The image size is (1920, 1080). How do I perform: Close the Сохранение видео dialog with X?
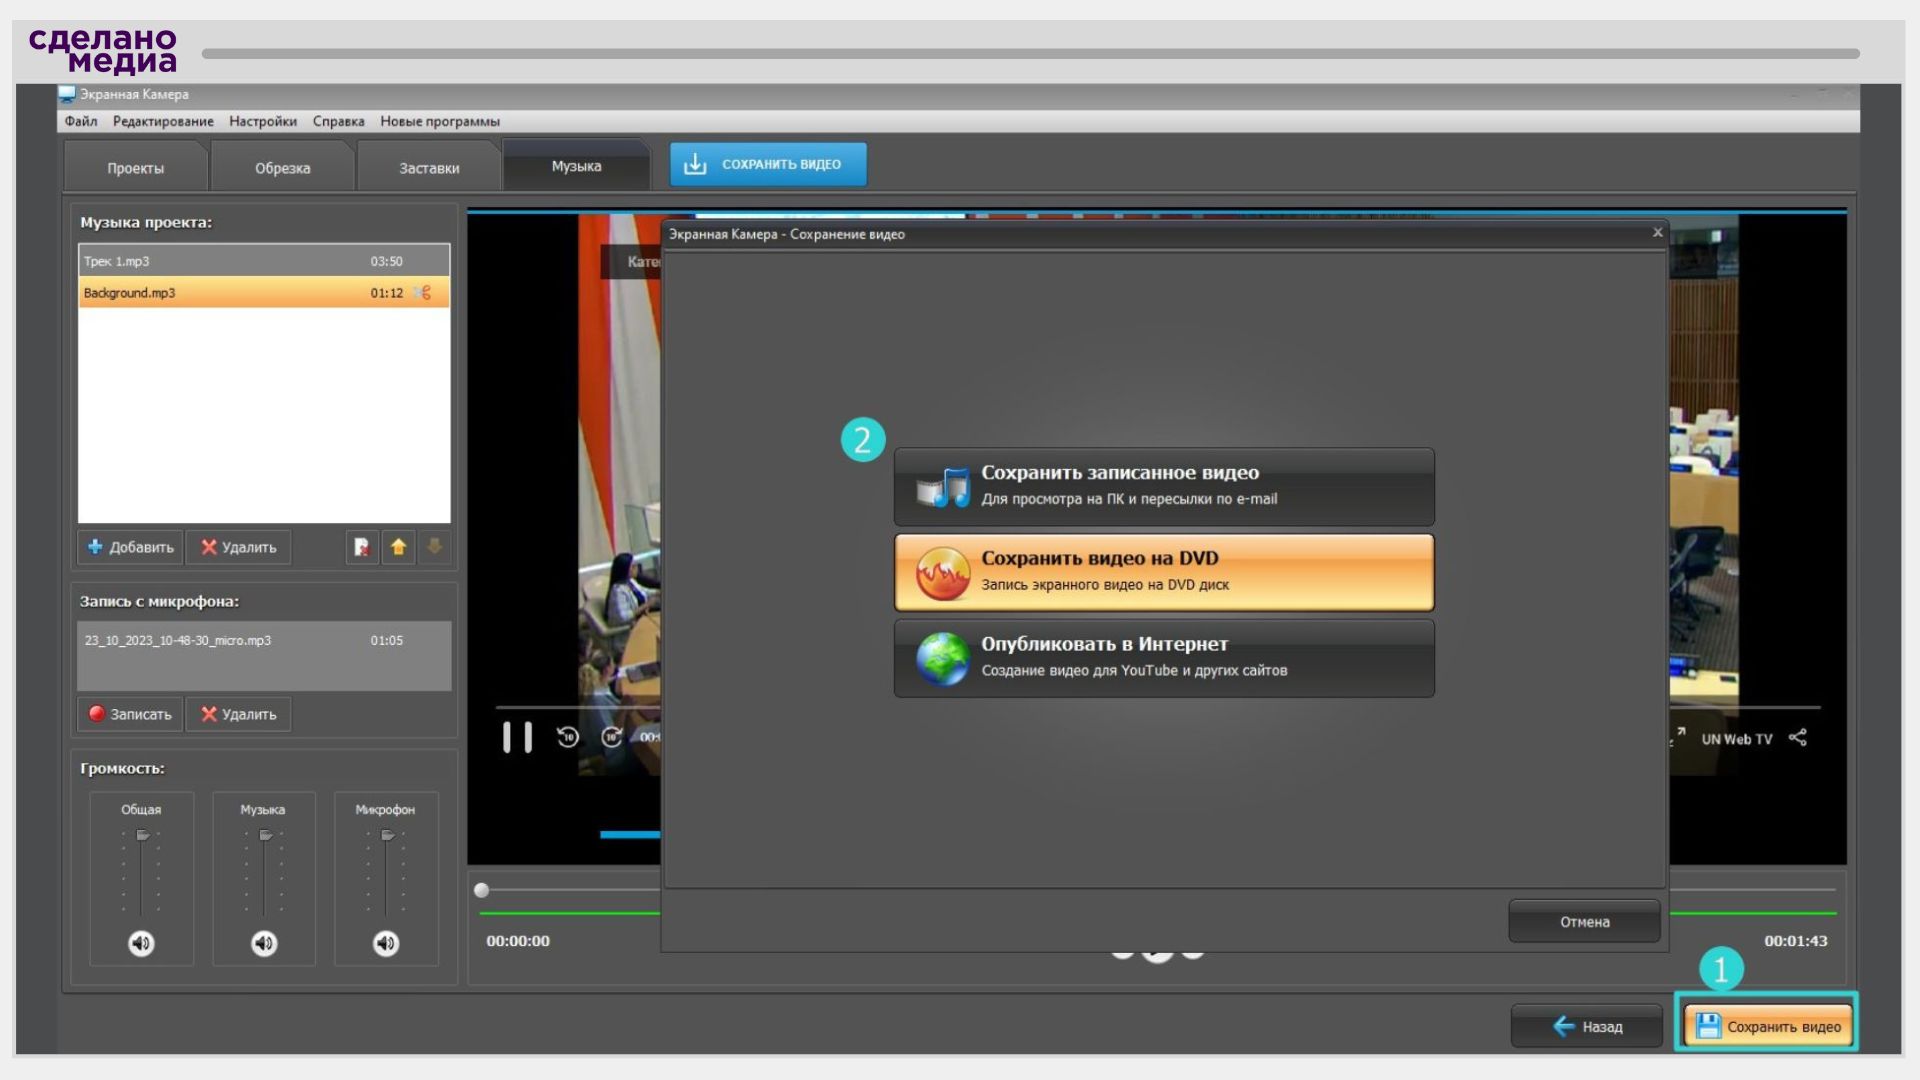[x=1657, y=233]
